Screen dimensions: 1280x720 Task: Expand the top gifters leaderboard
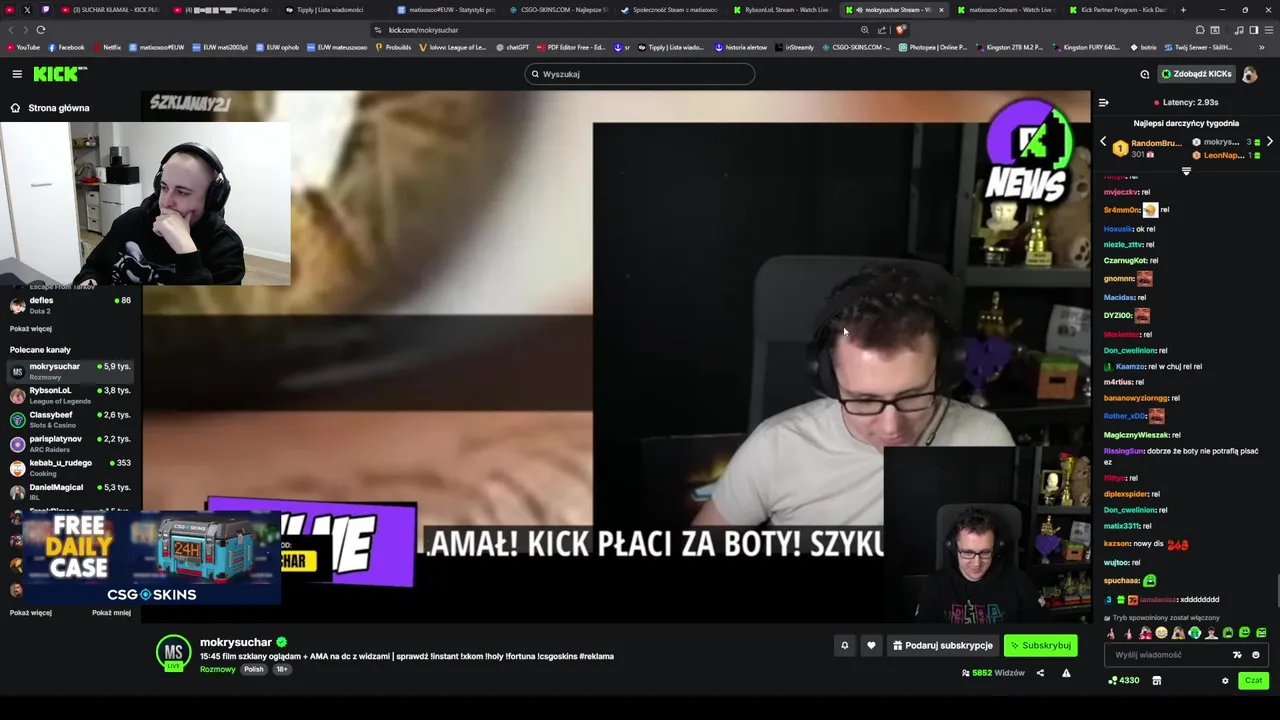point(1186,171)
